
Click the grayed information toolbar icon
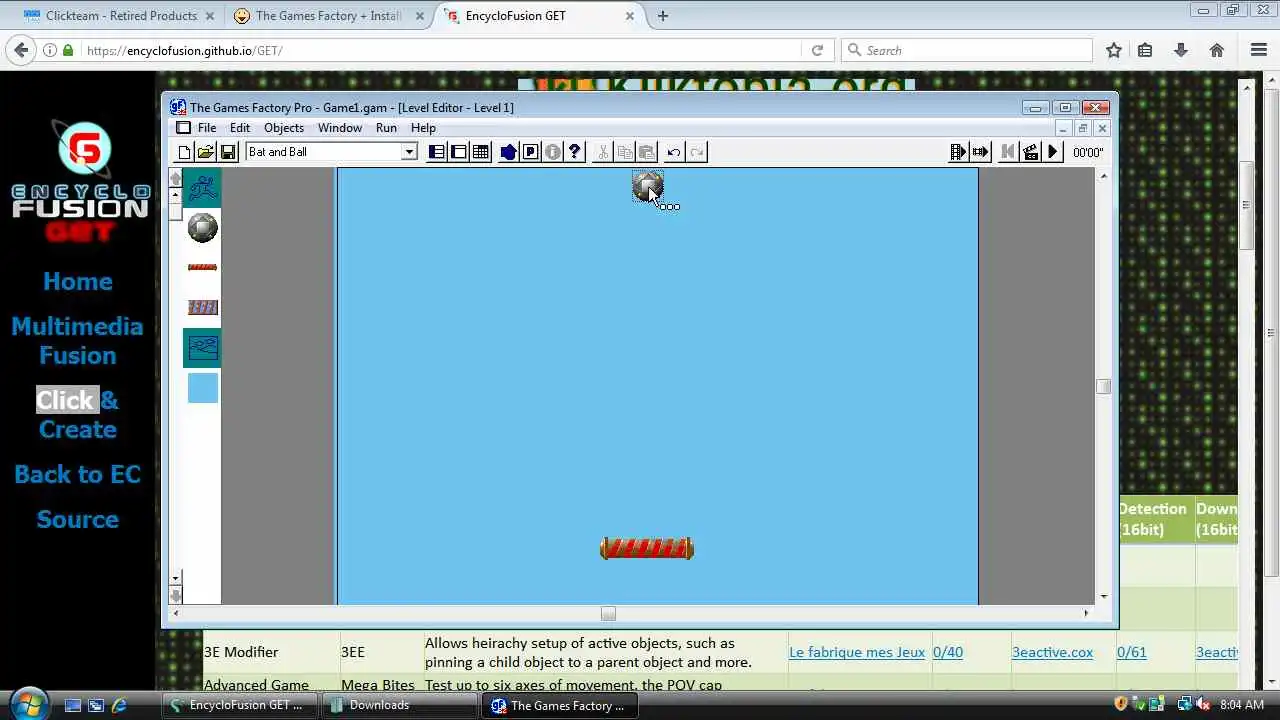[x=553, y=152]
